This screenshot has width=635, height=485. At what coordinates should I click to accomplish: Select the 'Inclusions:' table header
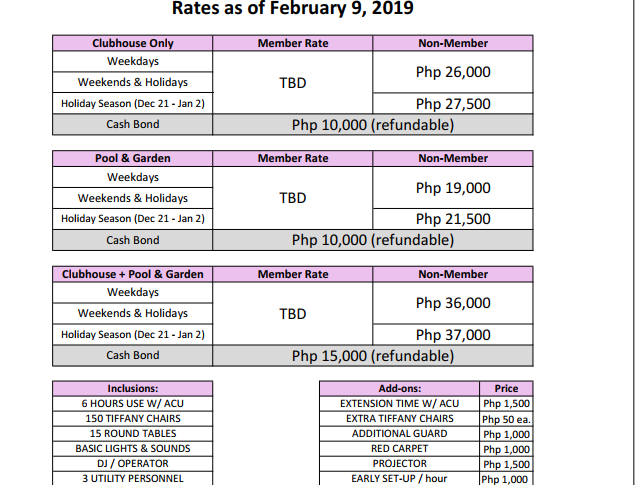(133, 388)
